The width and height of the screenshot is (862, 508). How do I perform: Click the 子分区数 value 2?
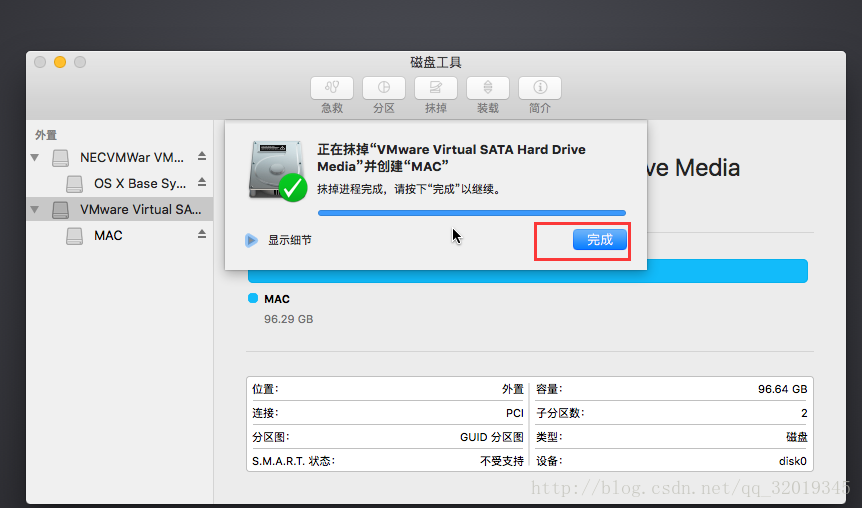(804, 413)
